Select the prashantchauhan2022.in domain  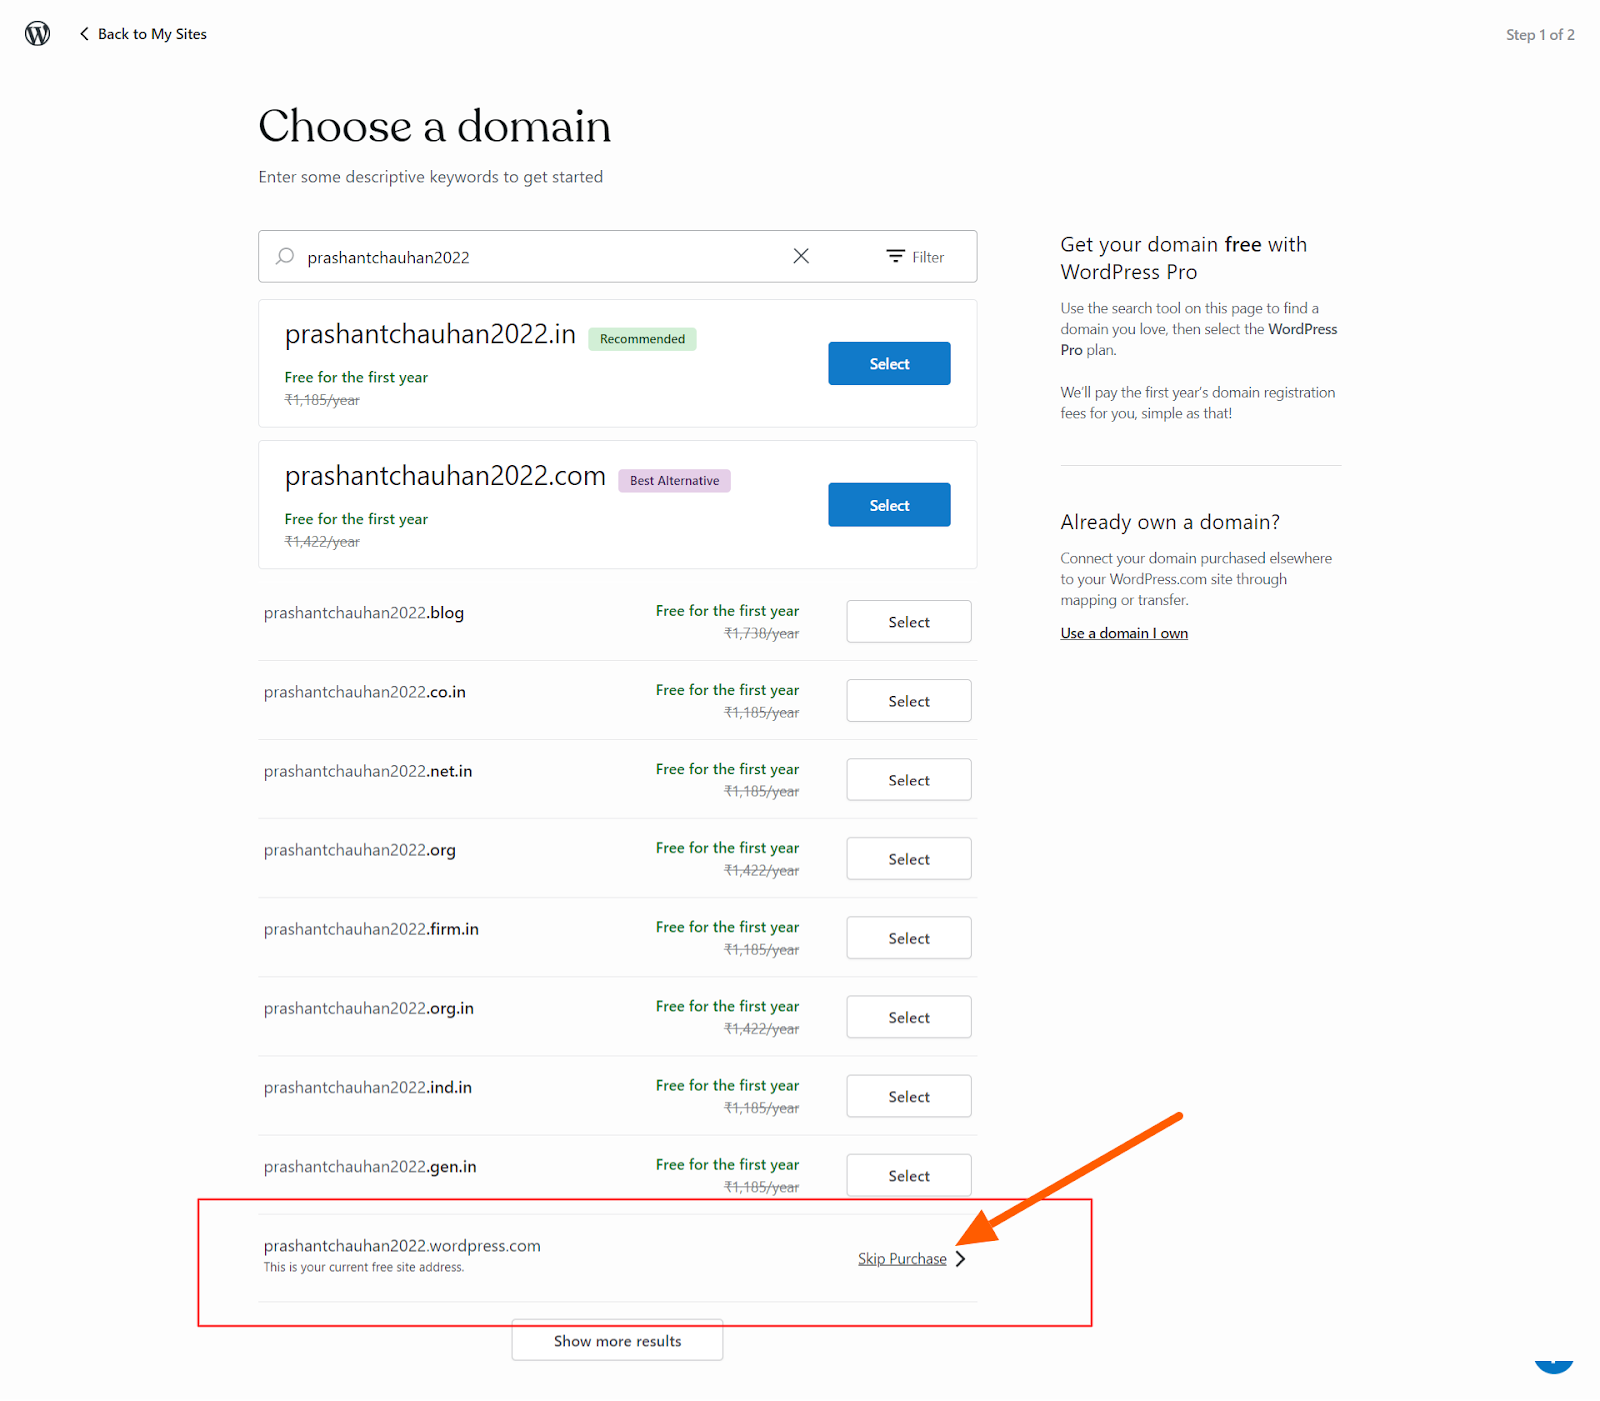[888, 364]
